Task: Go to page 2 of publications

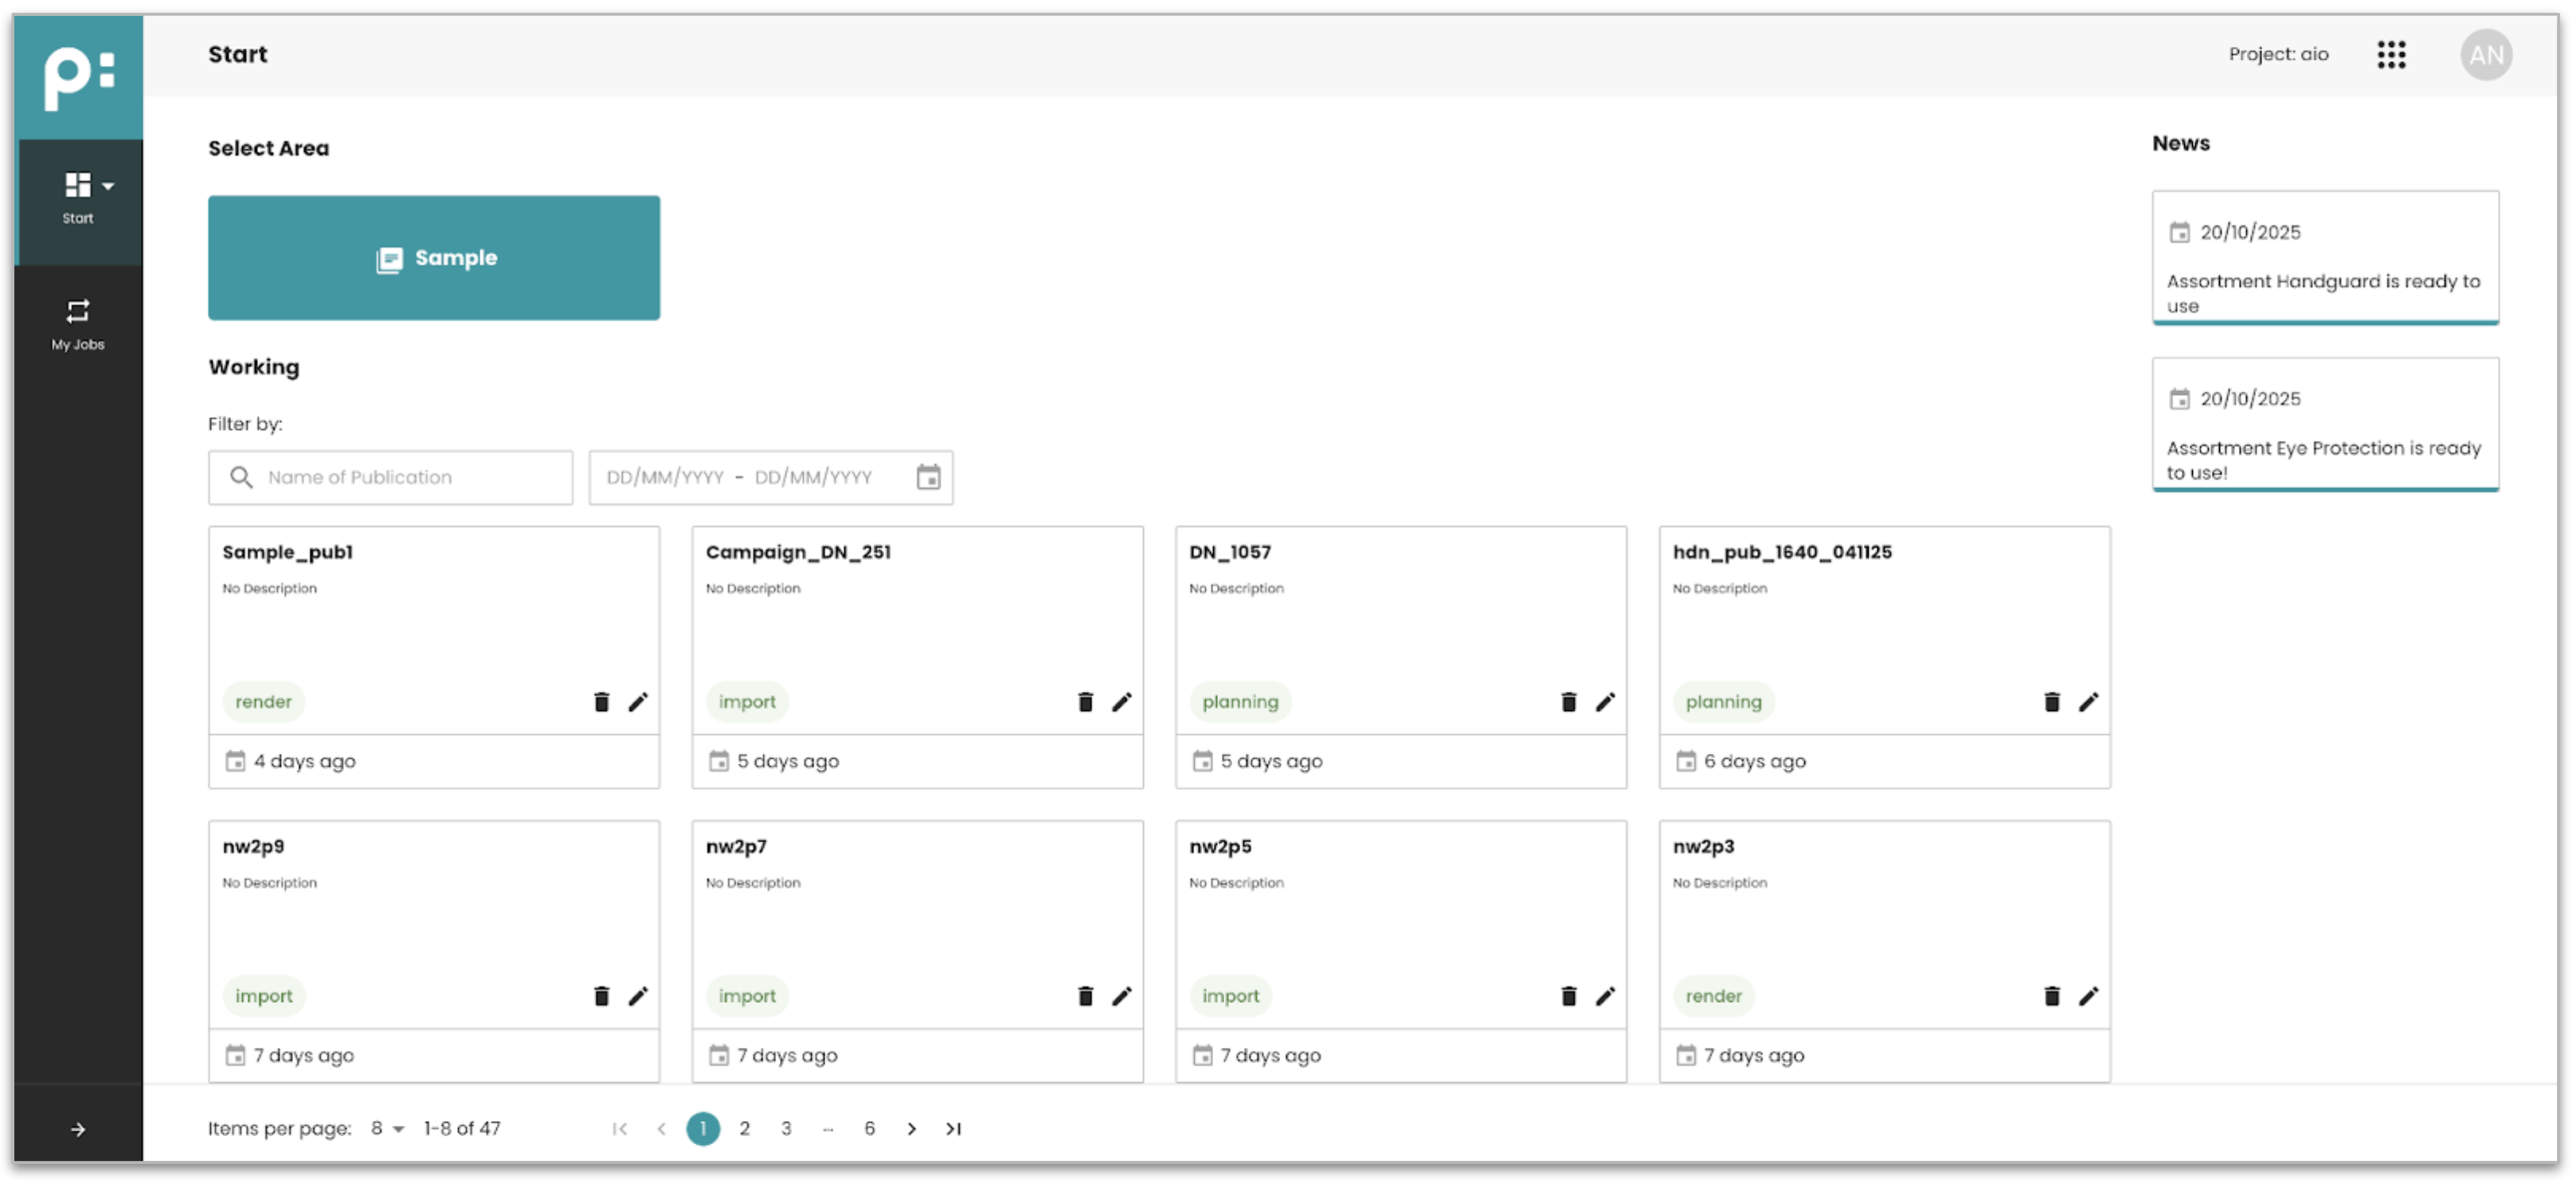Action: (744, 1128)
